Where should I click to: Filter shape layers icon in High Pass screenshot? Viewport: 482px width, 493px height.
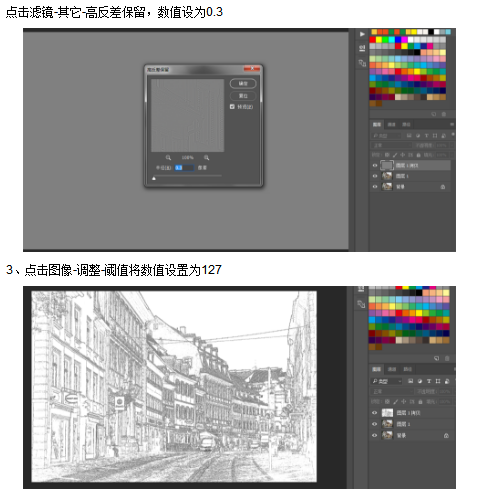[435, 136]
